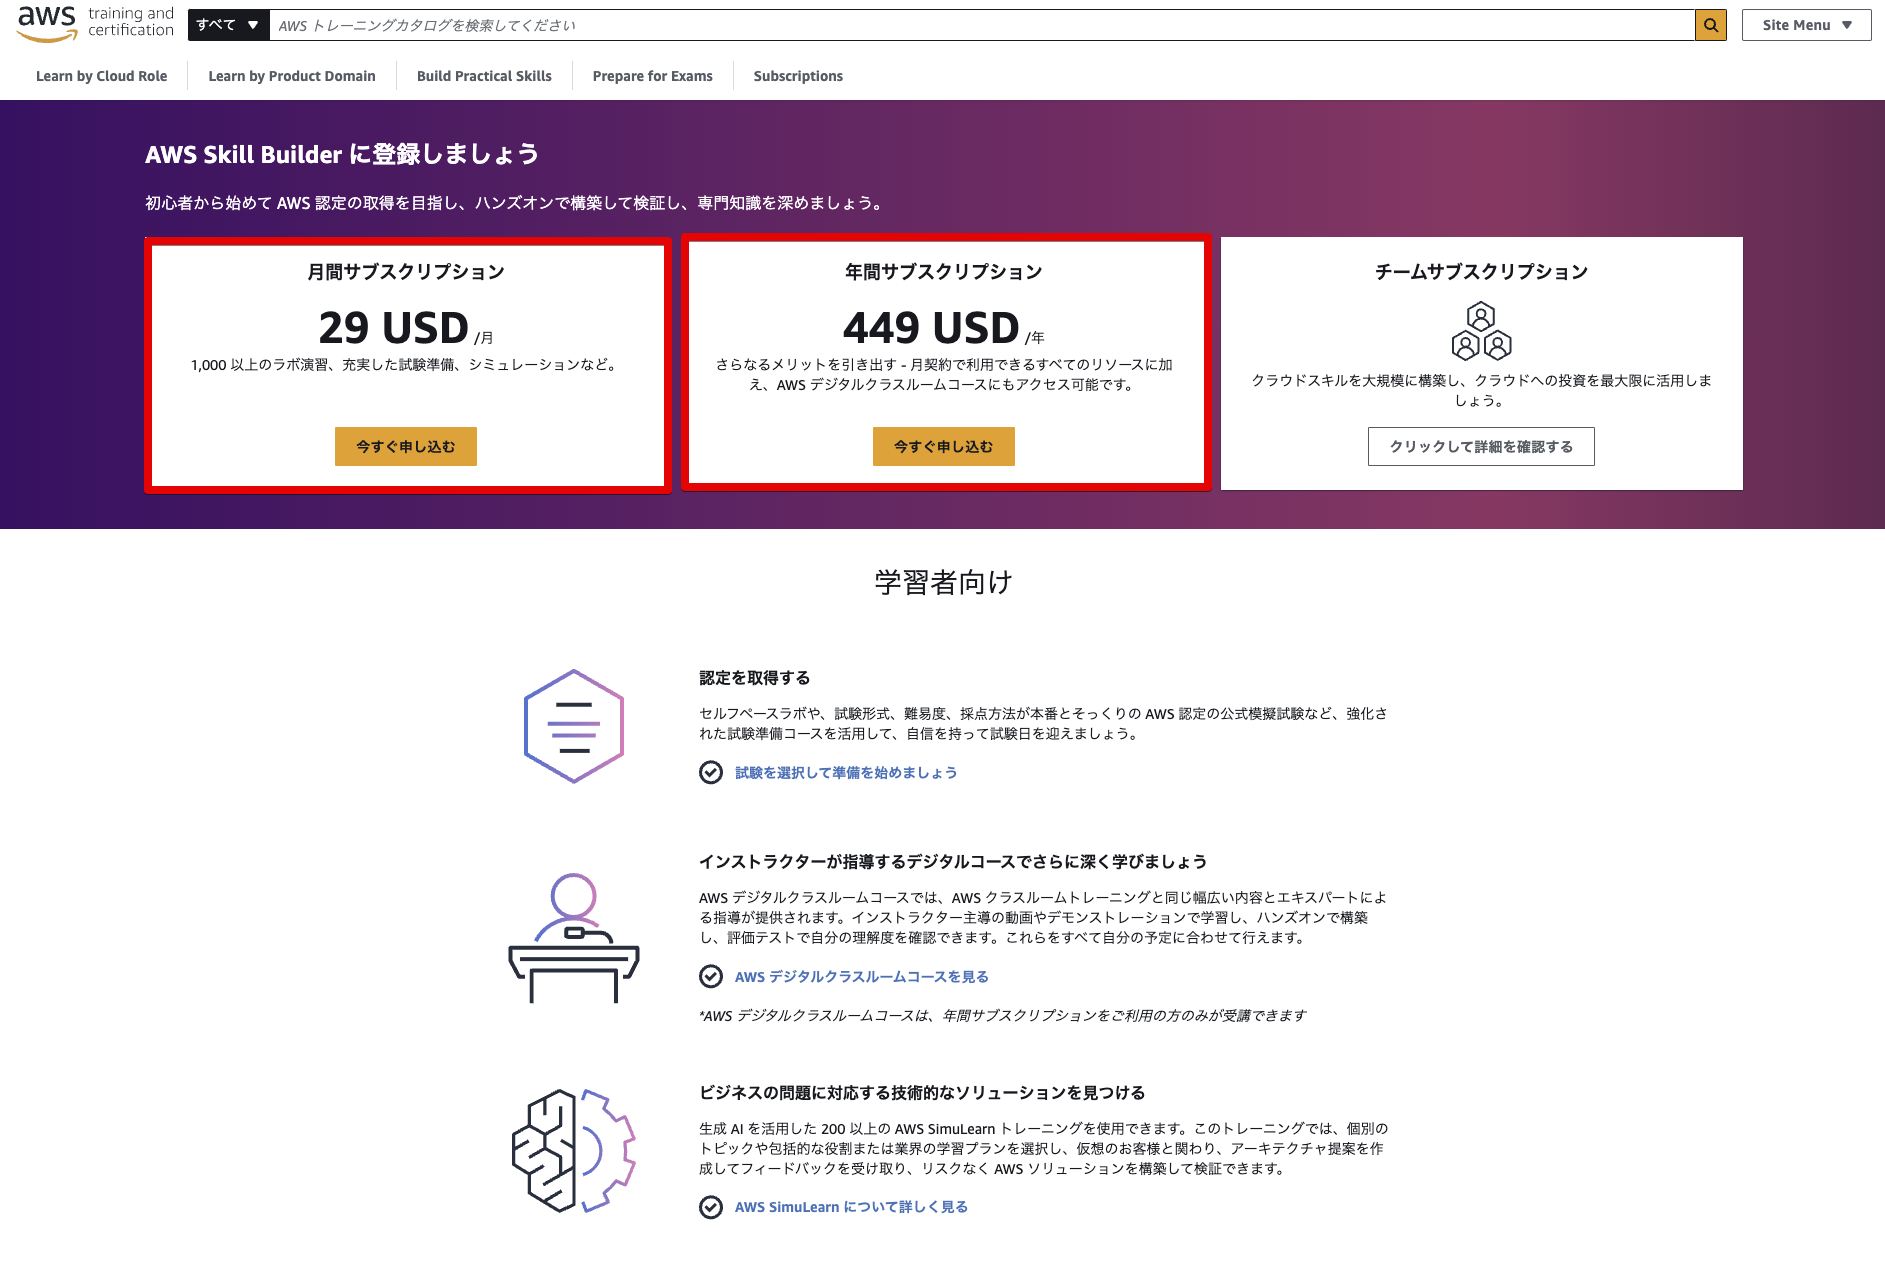Viewport: 1885px width, 1280px height.
Task: Open link AWS デジタルクラスルームコースを見る
Action: pos(862,976)
